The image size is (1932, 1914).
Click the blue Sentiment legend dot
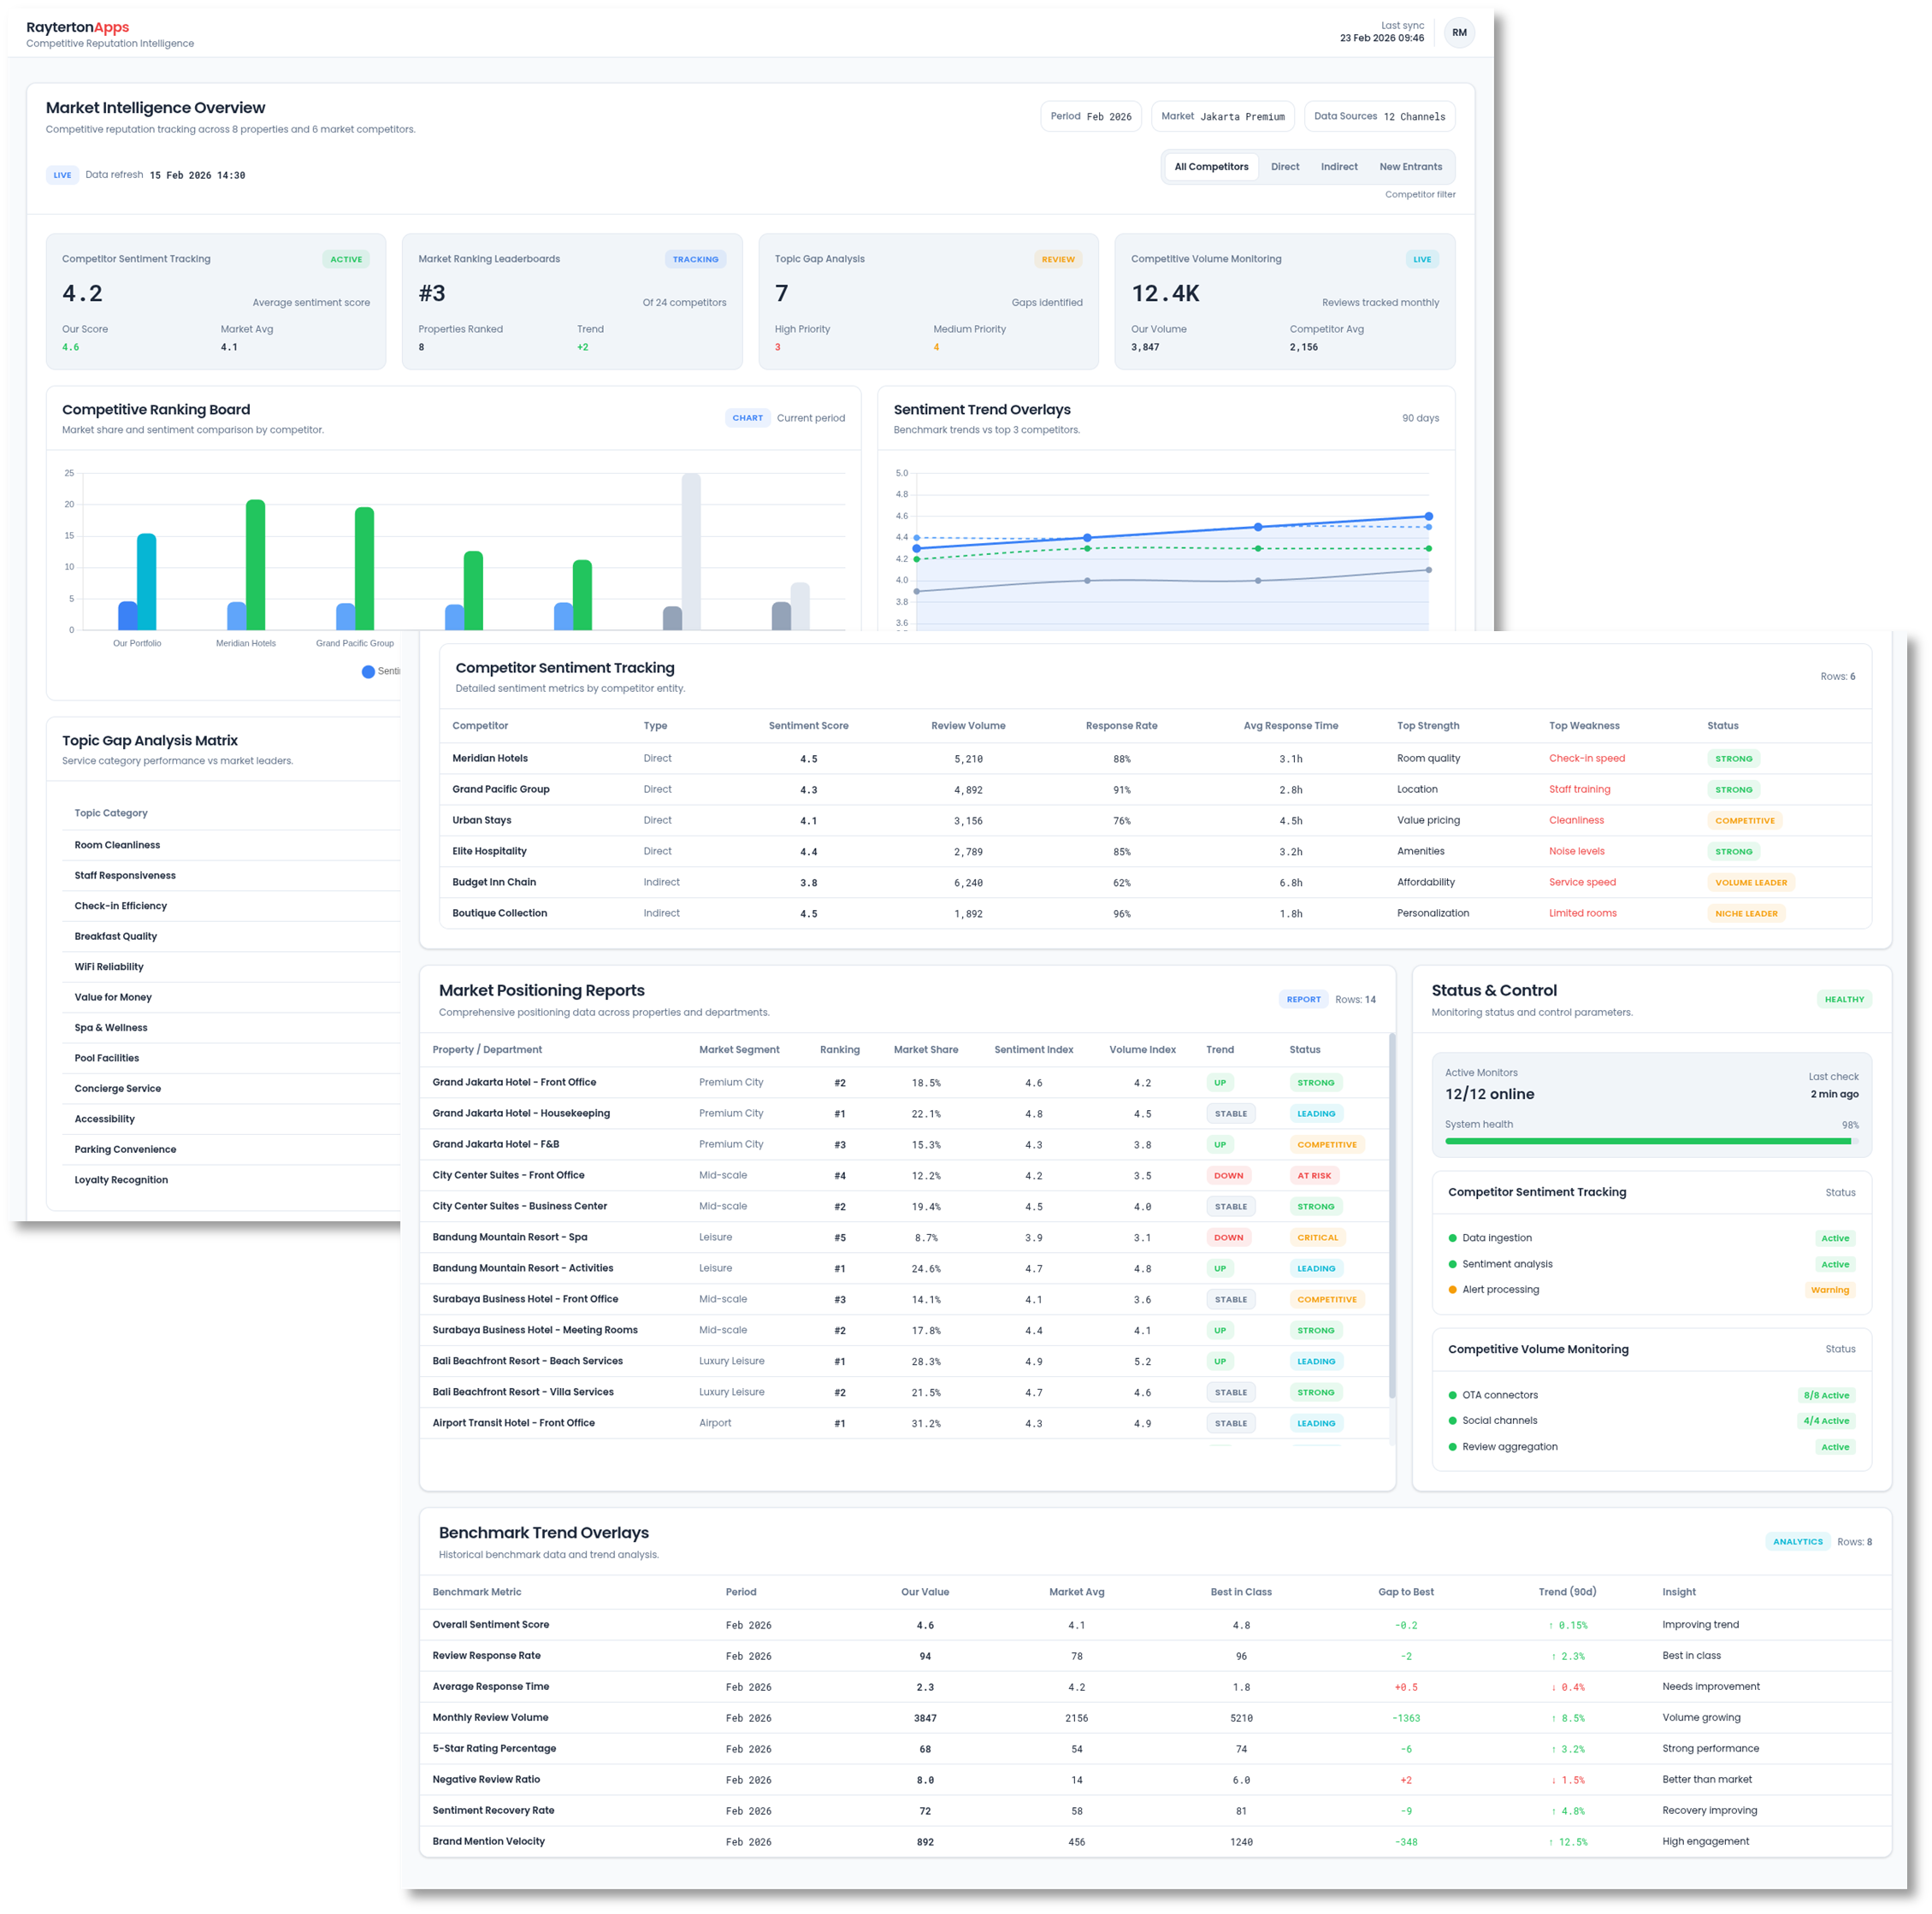[368, 672]
